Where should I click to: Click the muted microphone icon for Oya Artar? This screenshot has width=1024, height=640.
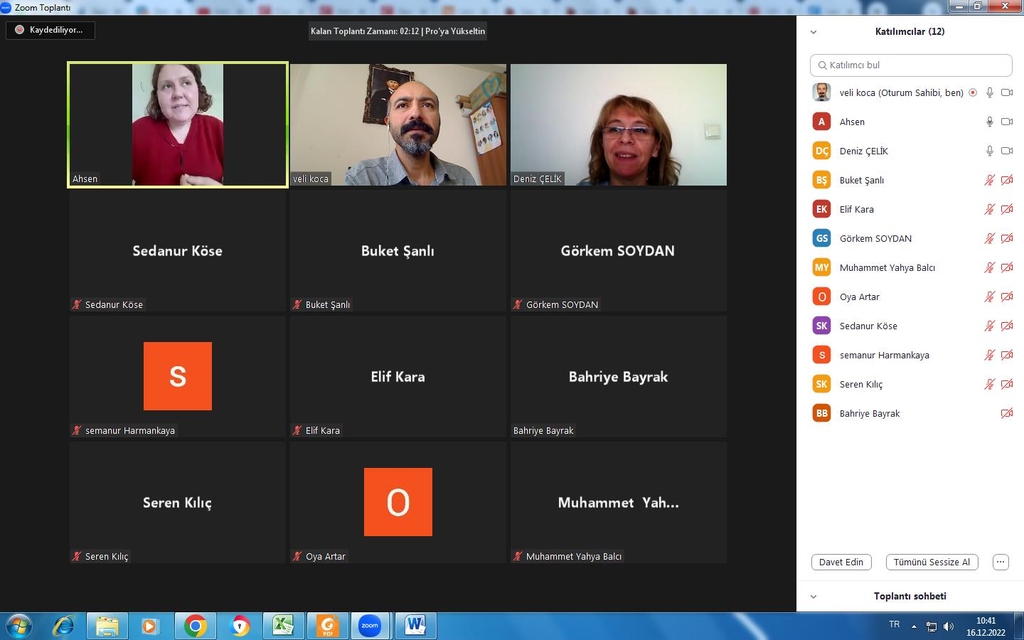click(x=990, y=297)
